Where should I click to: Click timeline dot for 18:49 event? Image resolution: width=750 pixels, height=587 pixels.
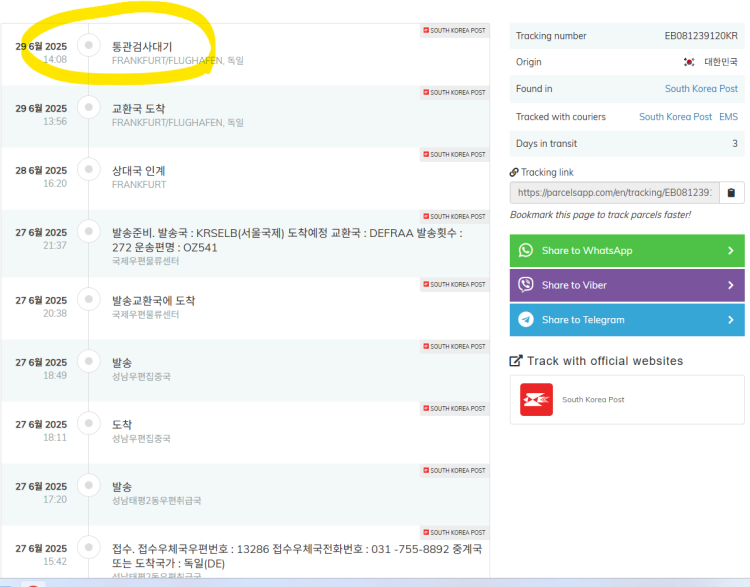88,361
